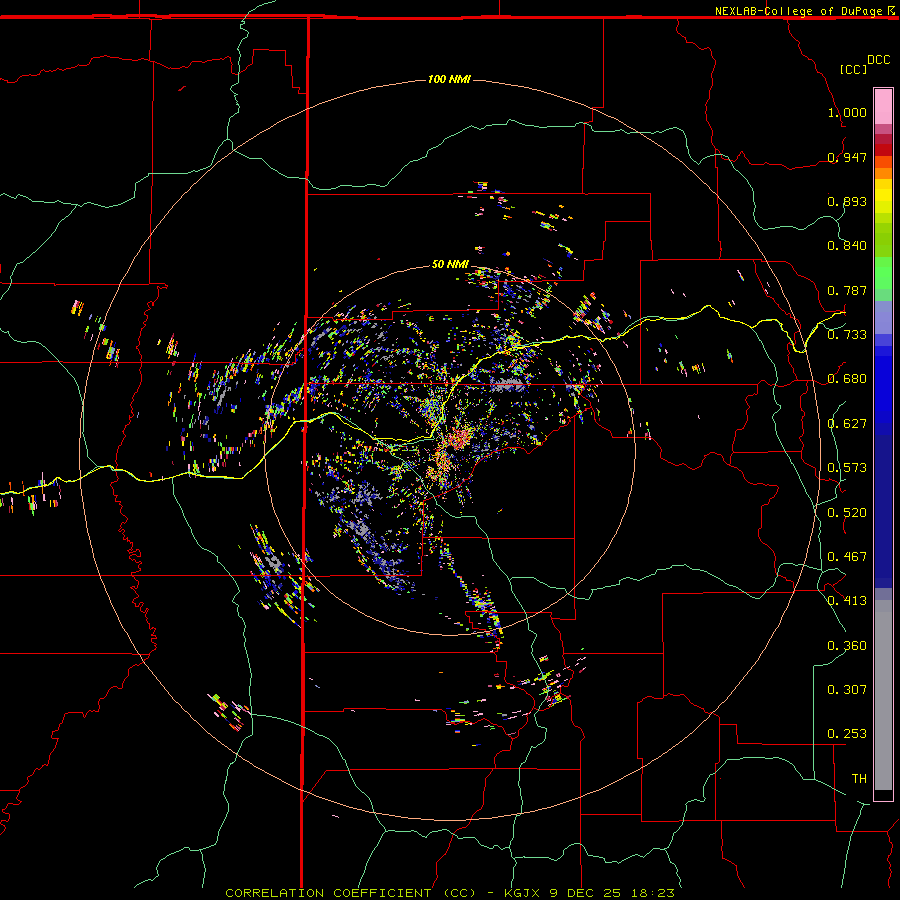Click the CORRELATION COEFFICIENT (CC) caption text

(350, 893)
